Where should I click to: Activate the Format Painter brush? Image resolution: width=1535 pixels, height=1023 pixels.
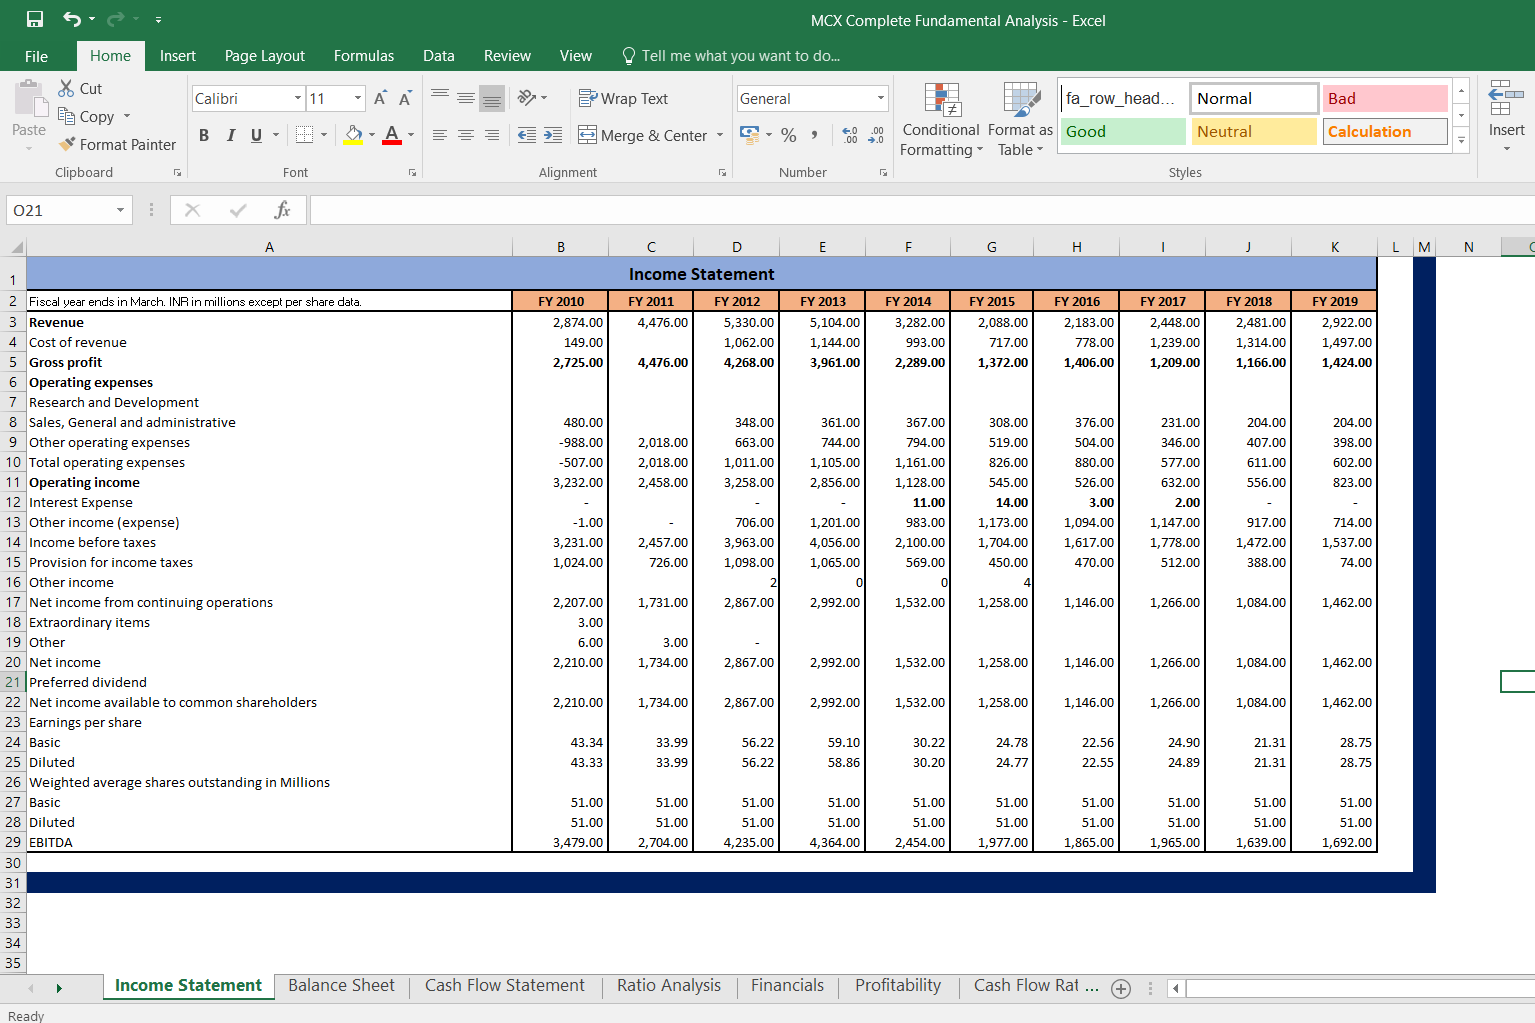(x=67, y=144)
